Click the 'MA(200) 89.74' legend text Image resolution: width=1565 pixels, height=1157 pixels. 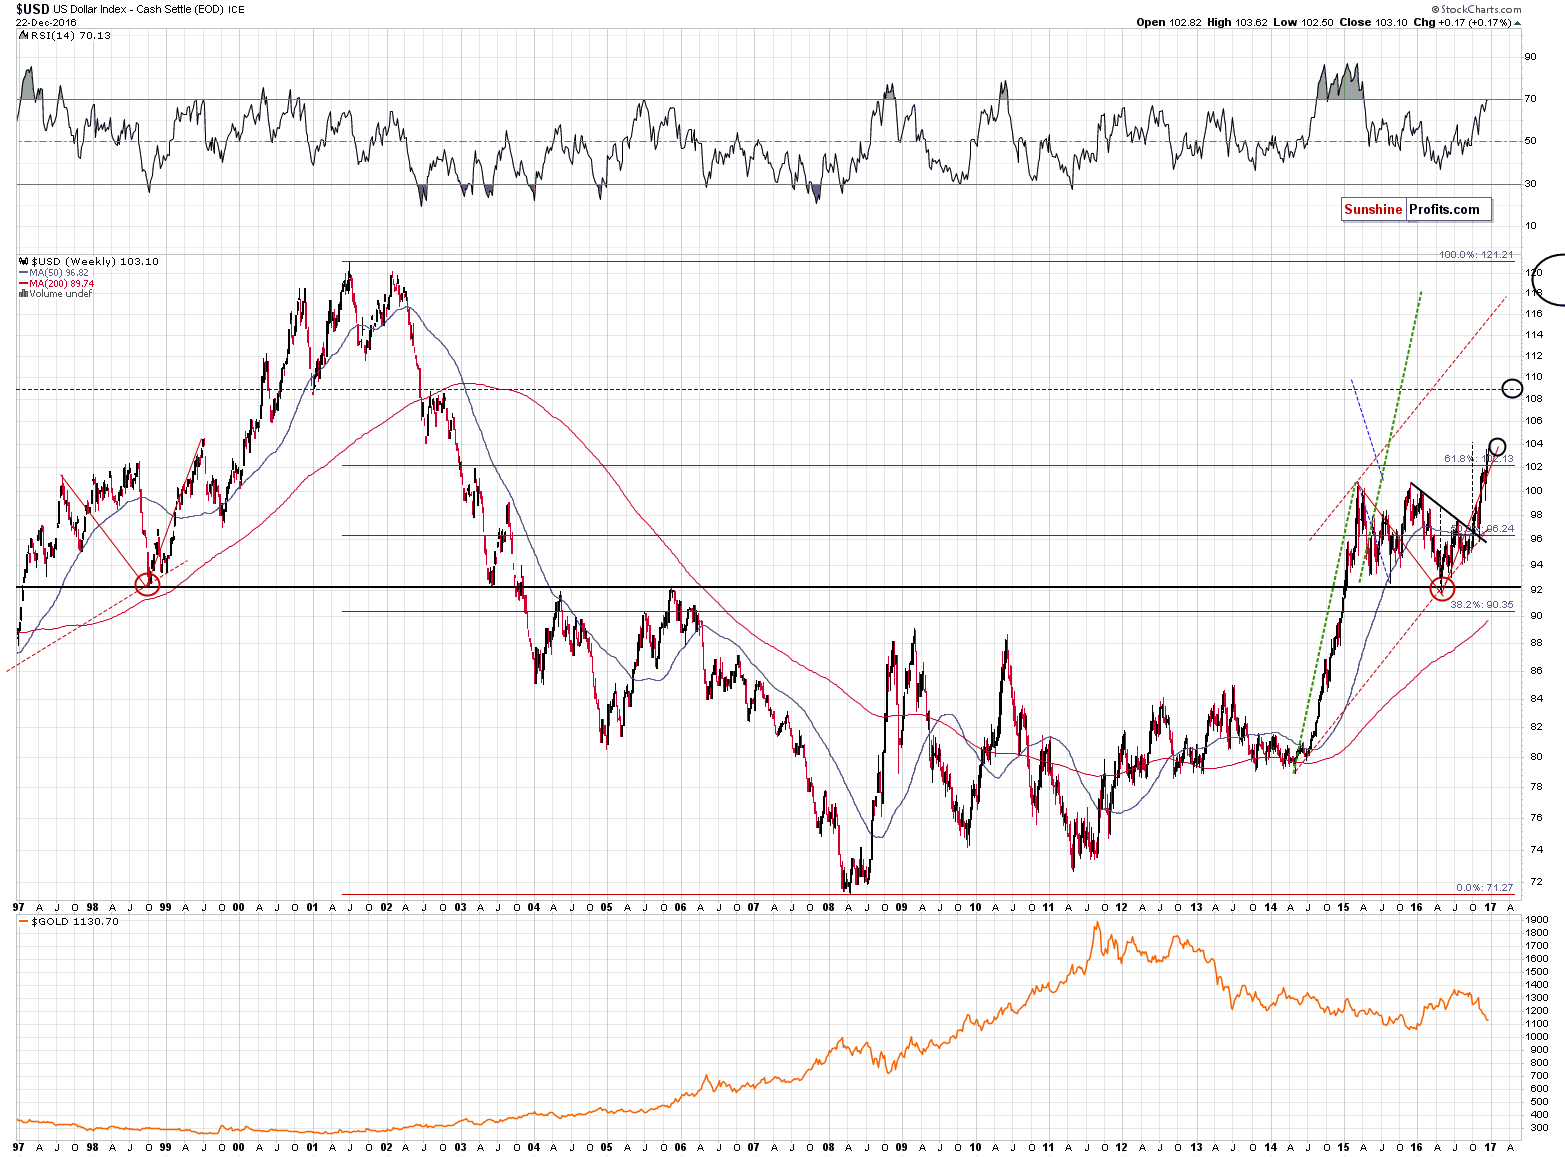[62, 283]
